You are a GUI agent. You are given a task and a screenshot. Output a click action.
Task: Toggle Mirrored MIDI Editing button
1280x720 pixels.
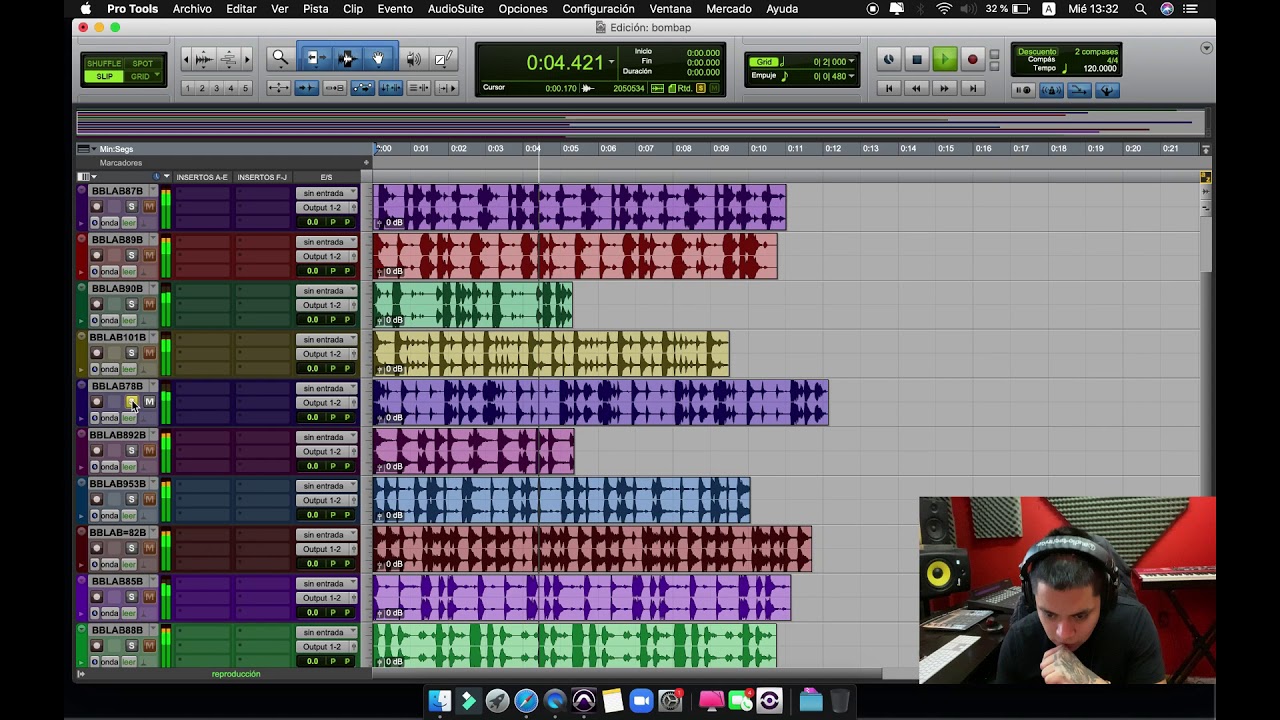335,88
